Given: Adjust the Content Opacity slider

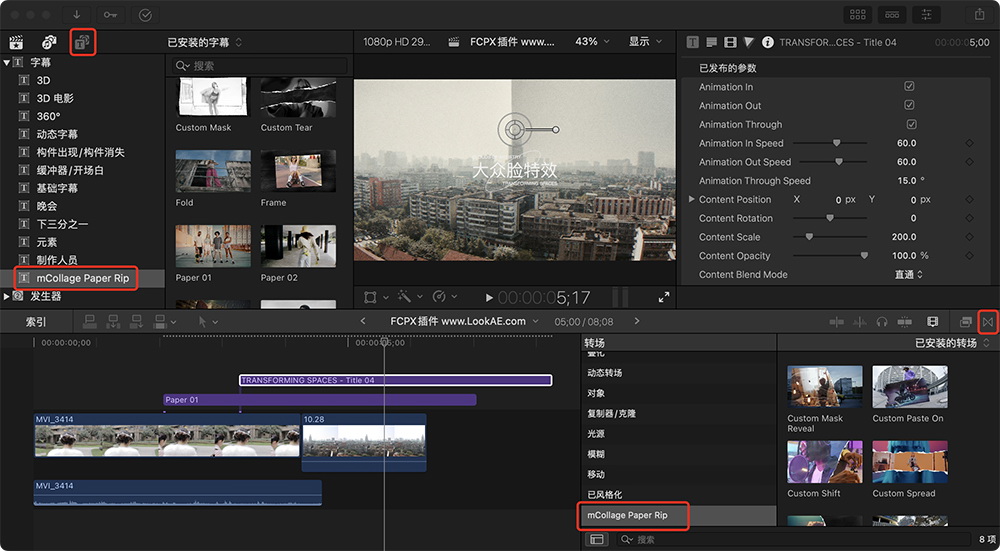Looking at the screenshot, I should pos(864,256).
